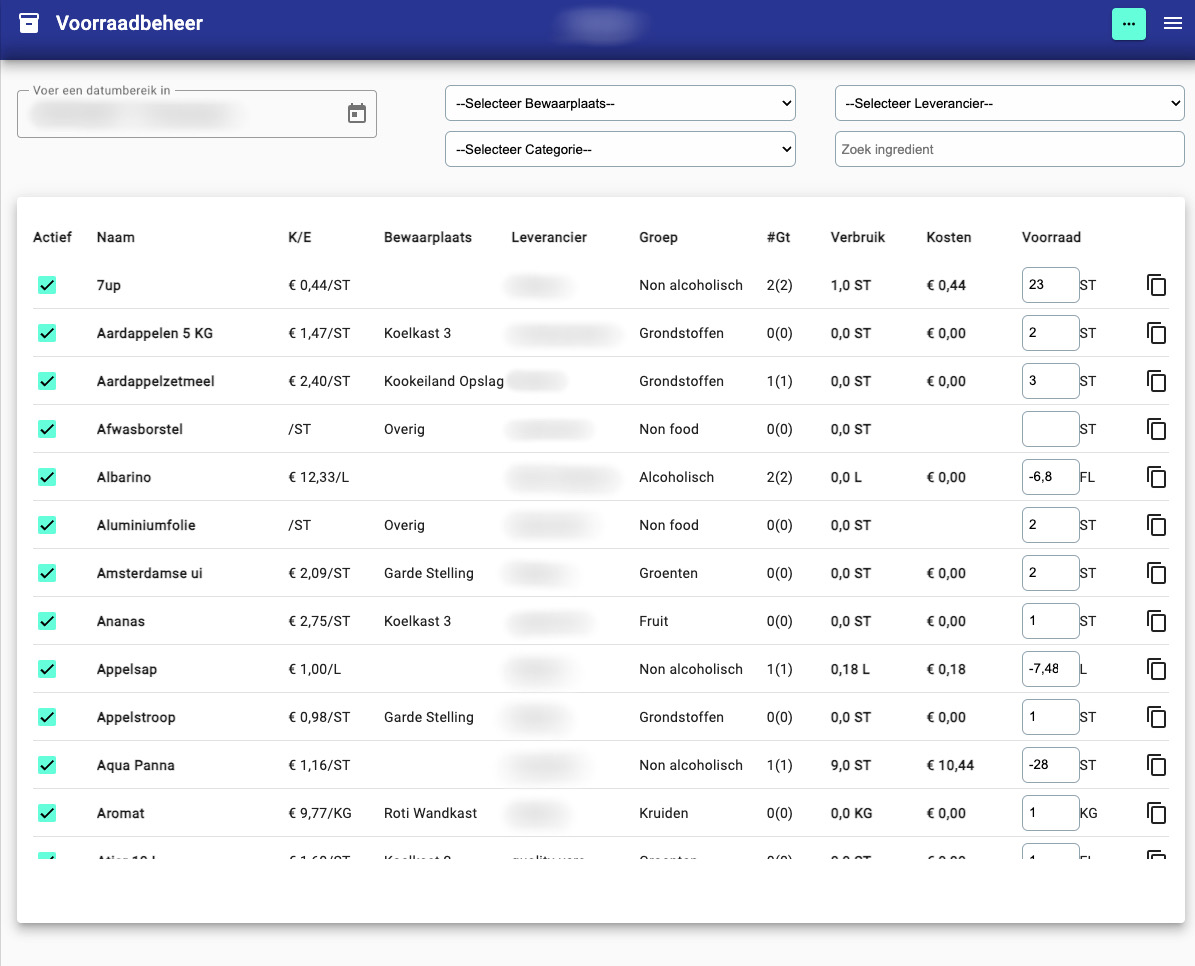Focus the Zoek ingredient search field

tap(1009, 149)
